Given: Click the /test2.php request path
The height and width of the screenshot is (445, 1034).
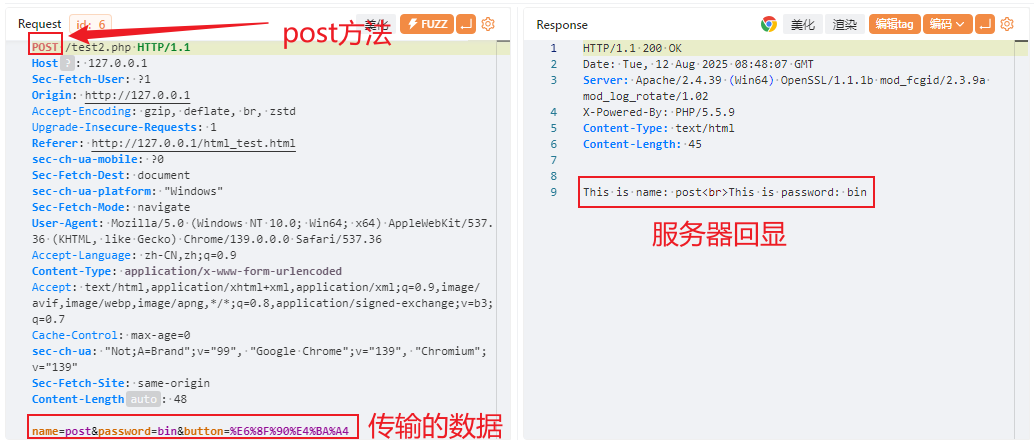Looking at the screenshot, I should [99, 47].
